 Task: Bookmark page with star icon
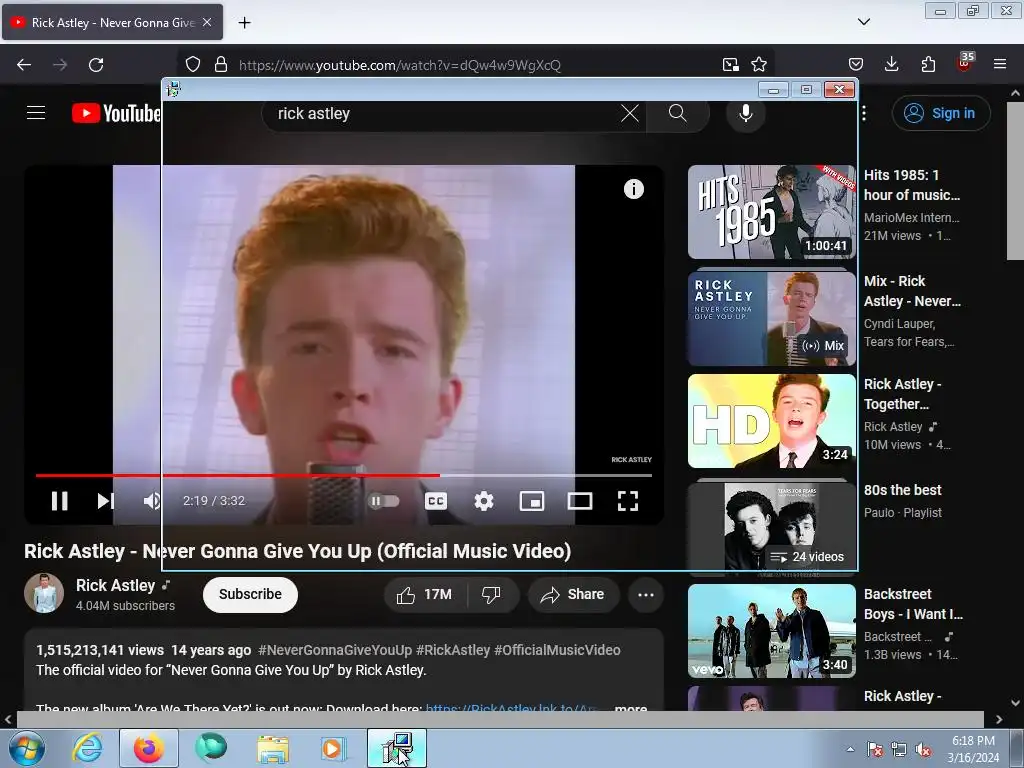pyautogui.click(x=759, y=64)
